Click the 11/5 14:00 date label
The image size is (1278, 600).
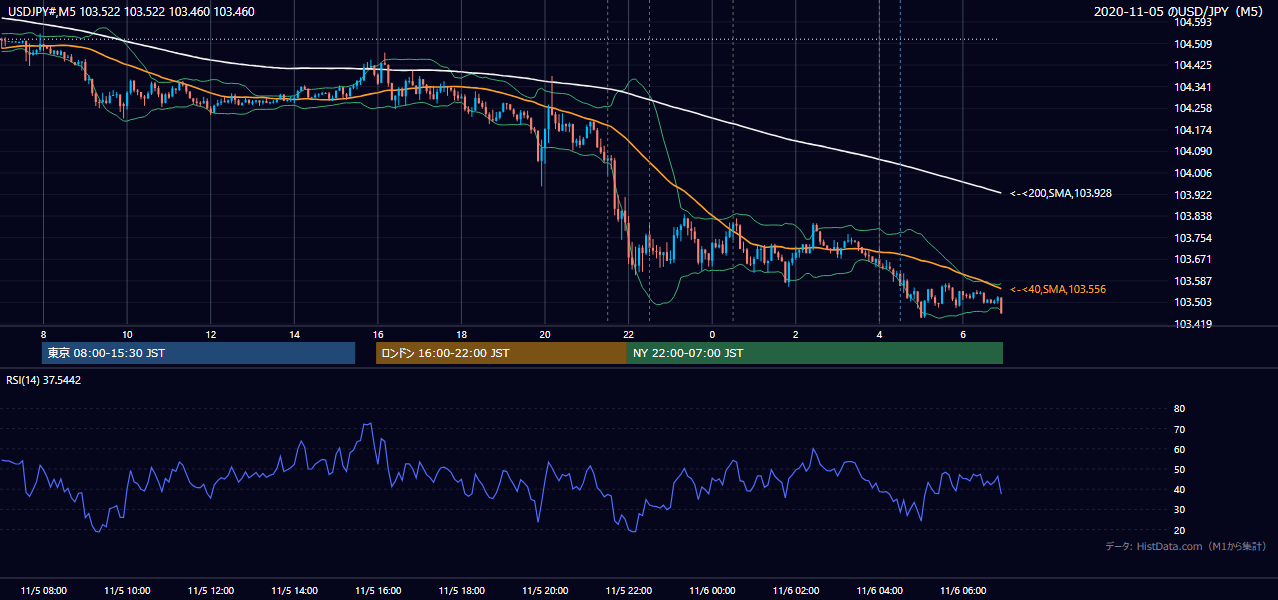pyautogui.click(x=294, y=590)
